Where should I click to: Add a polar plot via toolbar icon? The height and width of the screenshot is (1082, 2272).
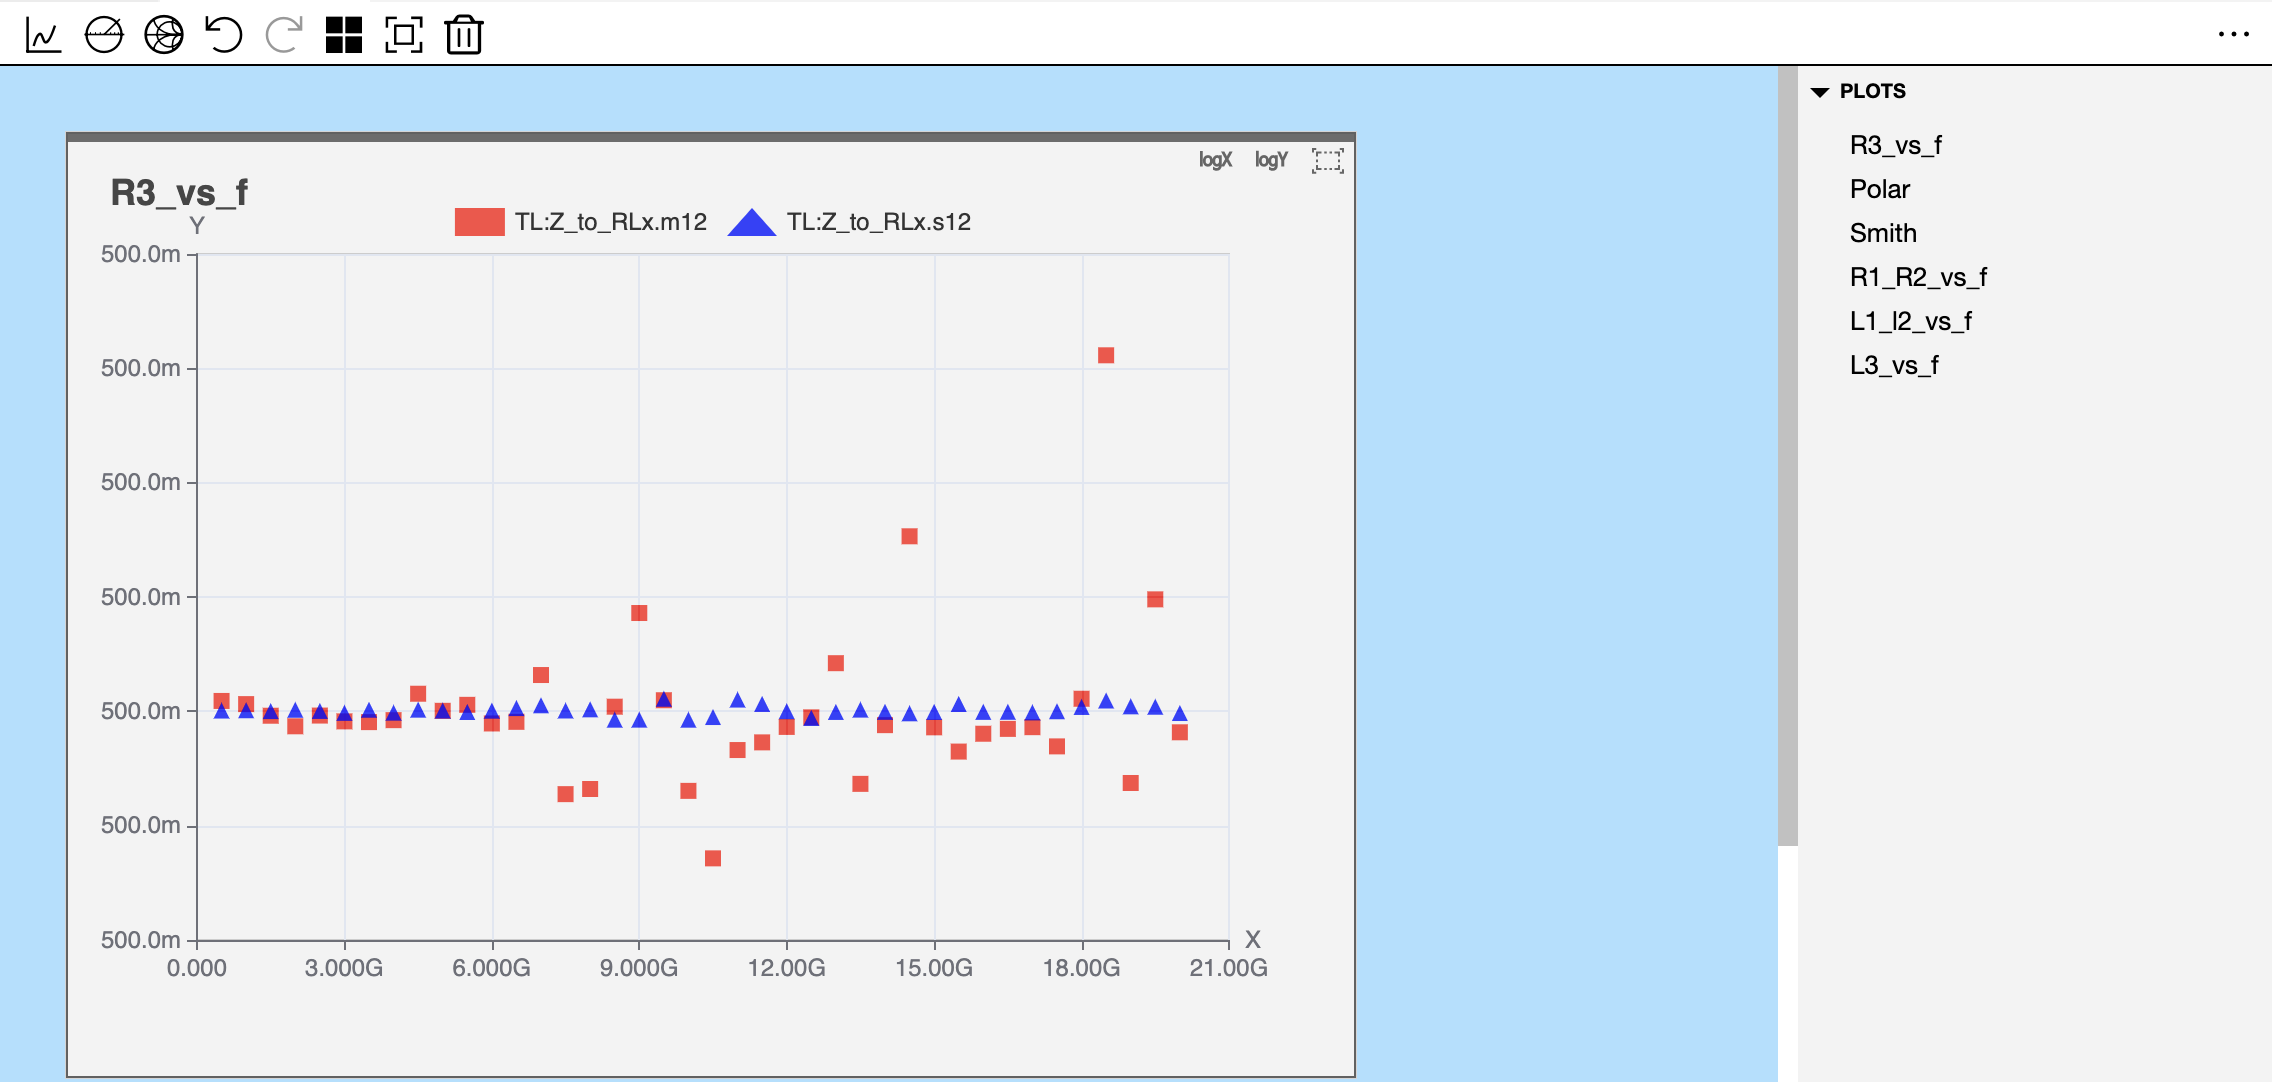tap(104, 35)
